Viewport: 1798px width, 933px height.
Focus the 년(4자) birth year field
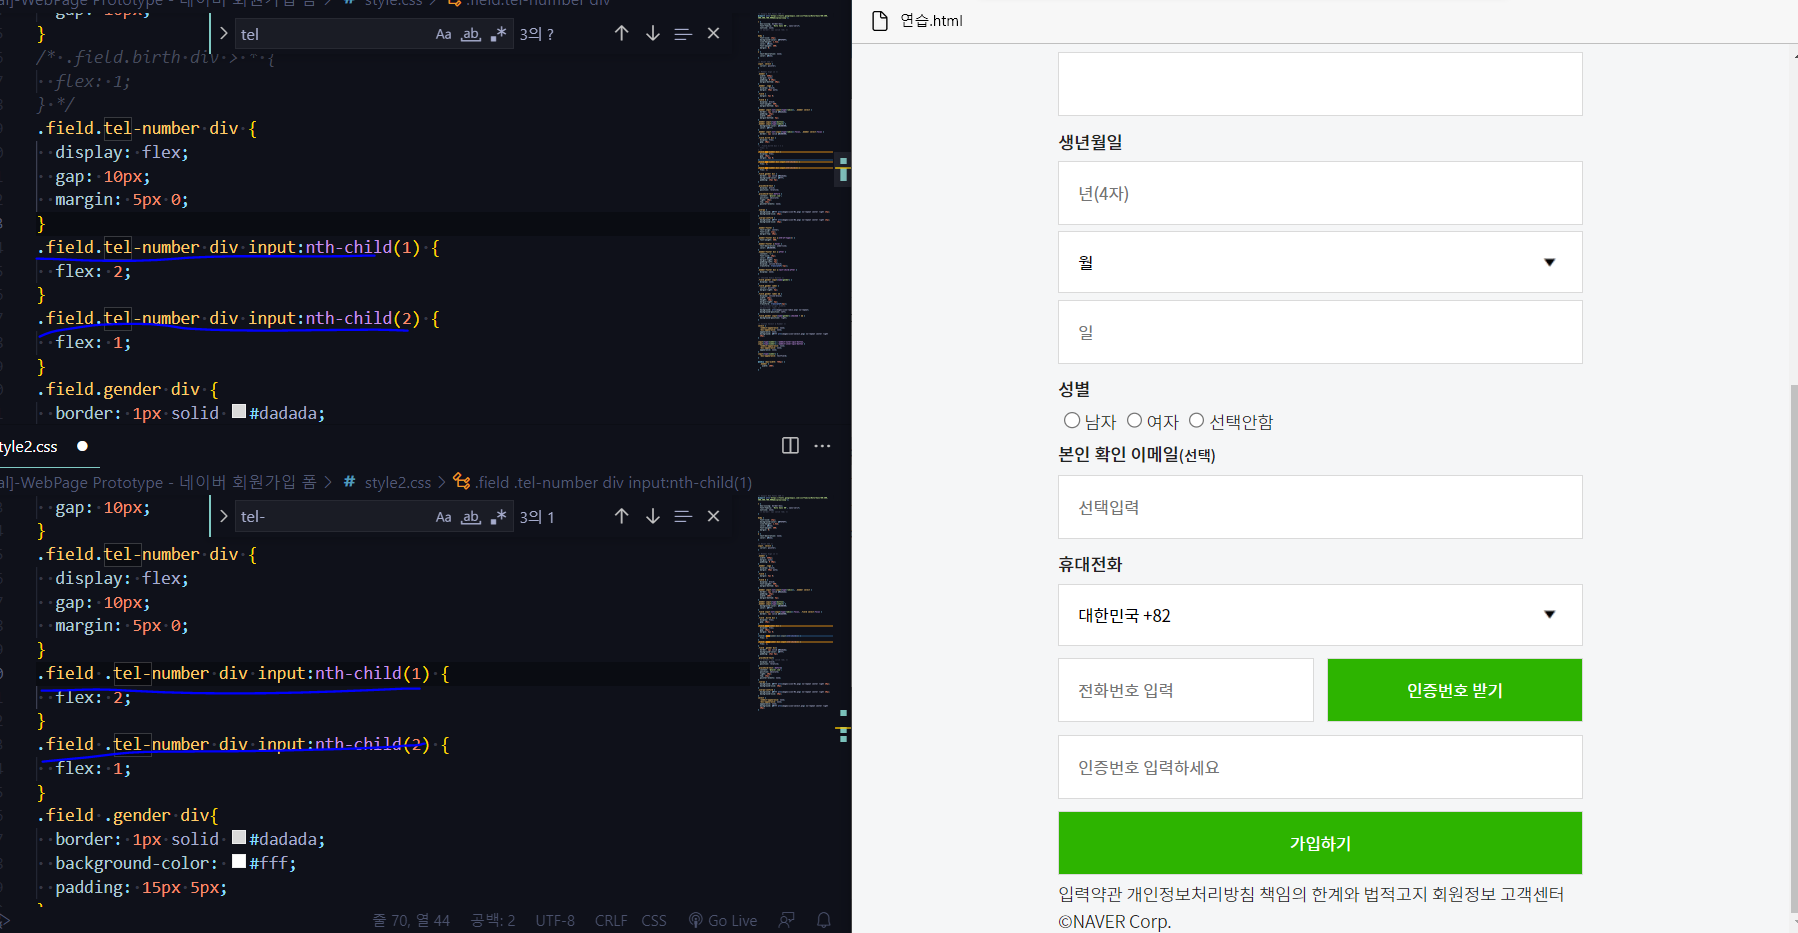(1320, 193)
